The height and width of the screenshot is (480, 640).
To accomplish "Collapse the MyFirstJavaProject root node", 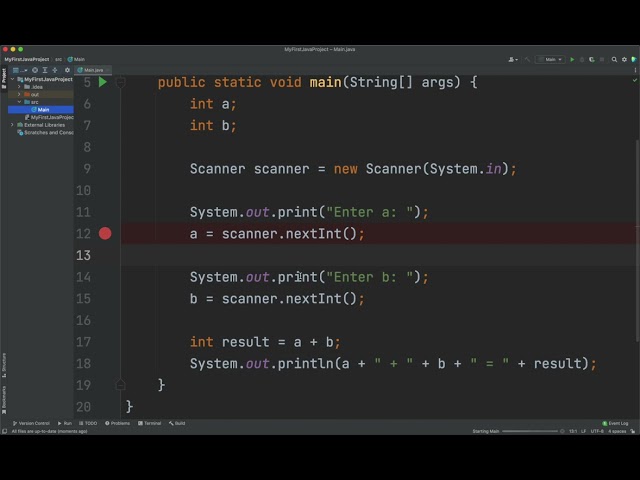I will [13, 79].
